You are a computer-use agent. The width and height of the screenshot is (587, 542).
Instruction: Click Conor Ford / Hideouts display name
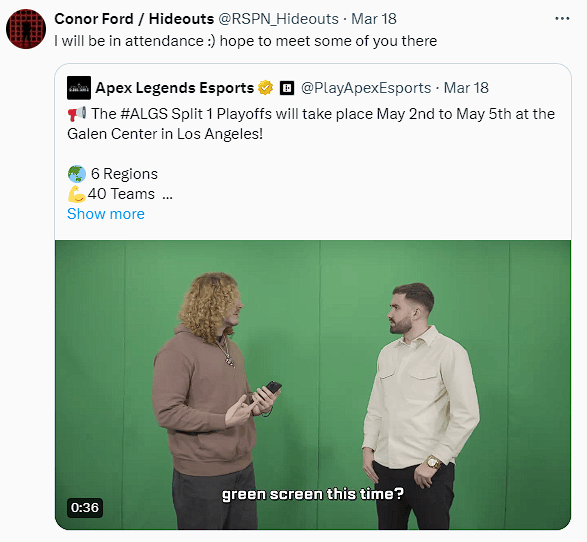(134, 19)
